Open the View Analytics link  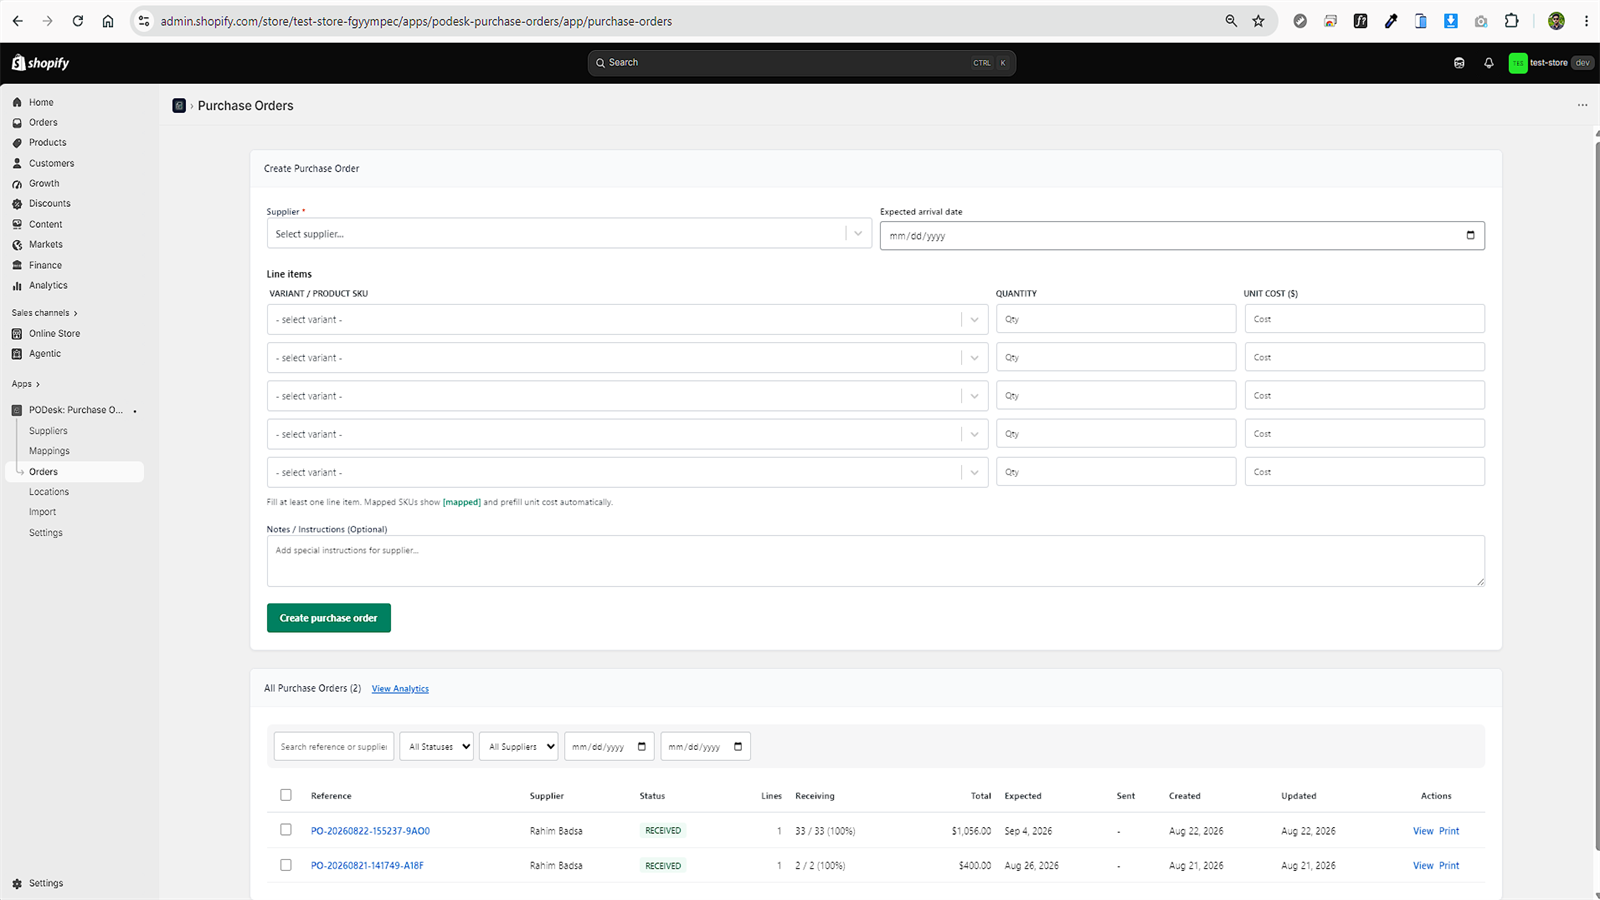point(400,689)
